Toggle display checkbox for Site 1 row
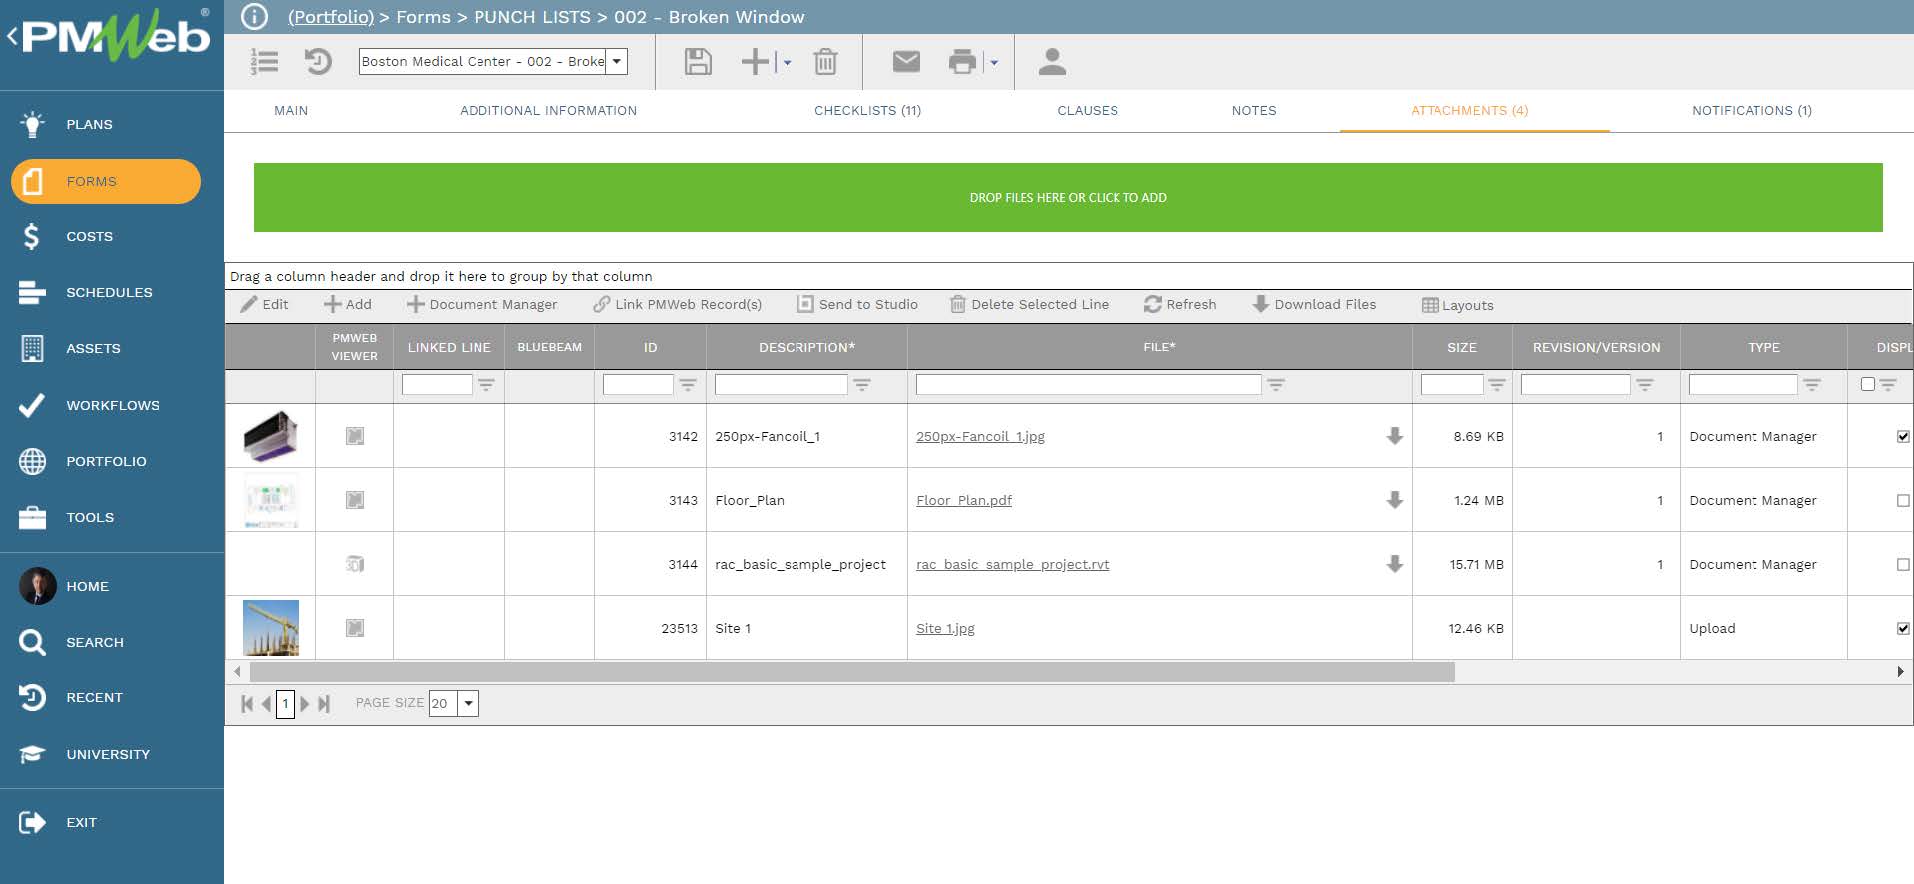This screenshot has height=884, width=1914. tap(1902, 628)
